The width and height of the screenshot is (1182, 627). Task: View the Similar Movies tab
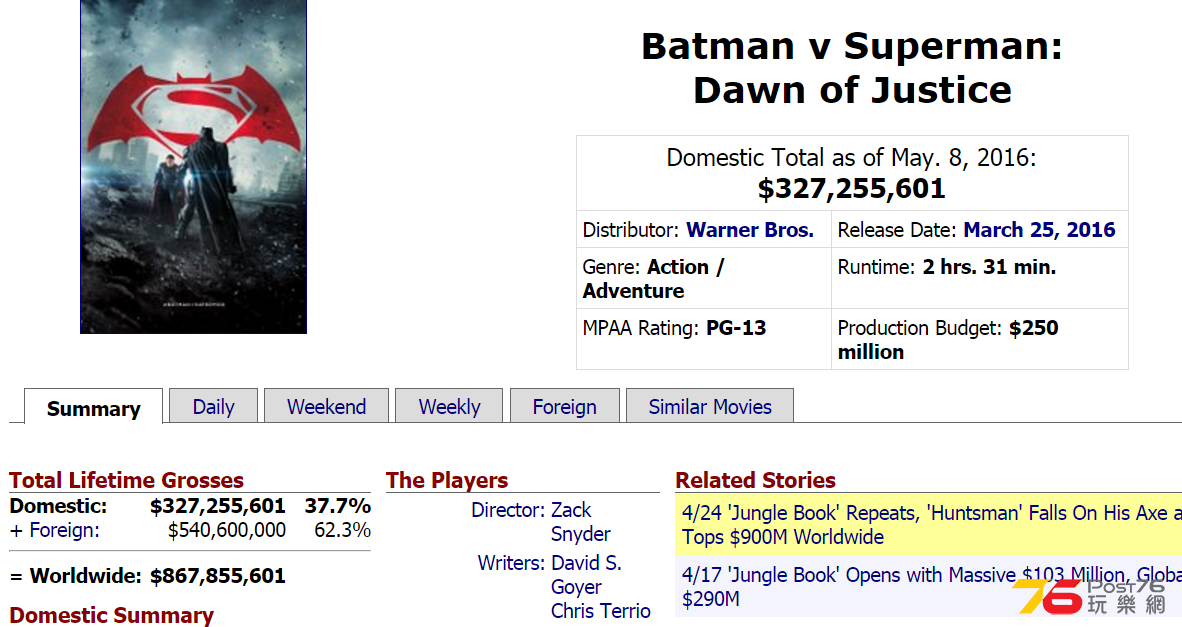coord(710,406)
